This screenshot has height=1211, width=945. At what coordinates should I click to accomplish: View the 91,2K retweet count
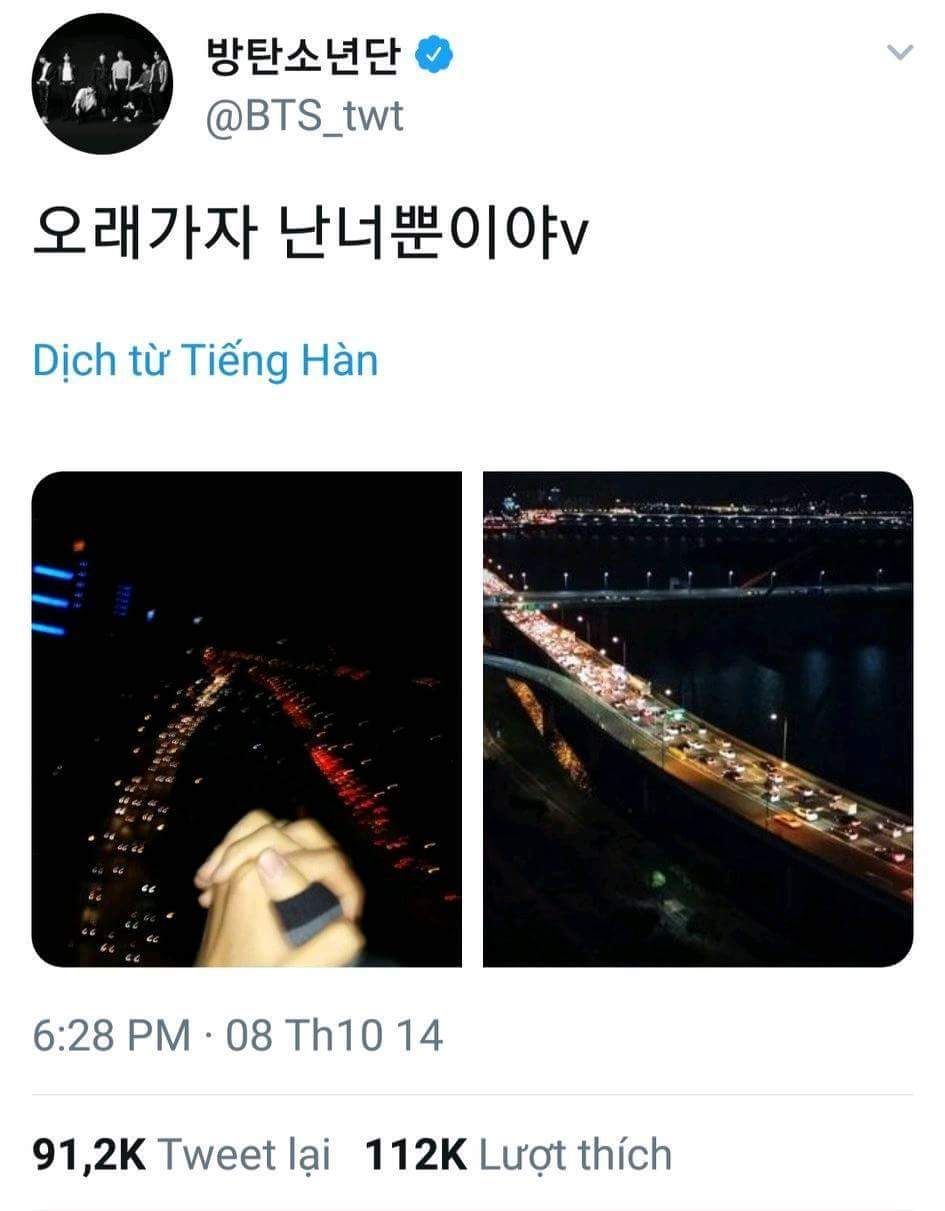[x=89, y=1155]
